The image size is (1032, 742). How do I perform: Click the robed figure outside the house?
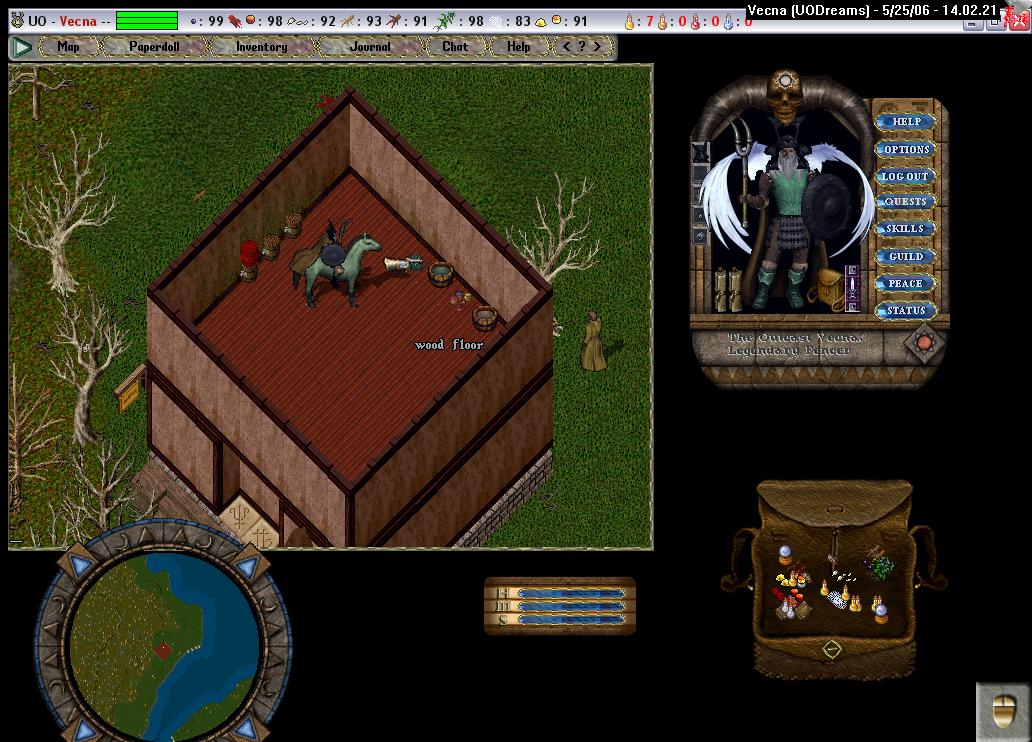[x=594, y=341]
